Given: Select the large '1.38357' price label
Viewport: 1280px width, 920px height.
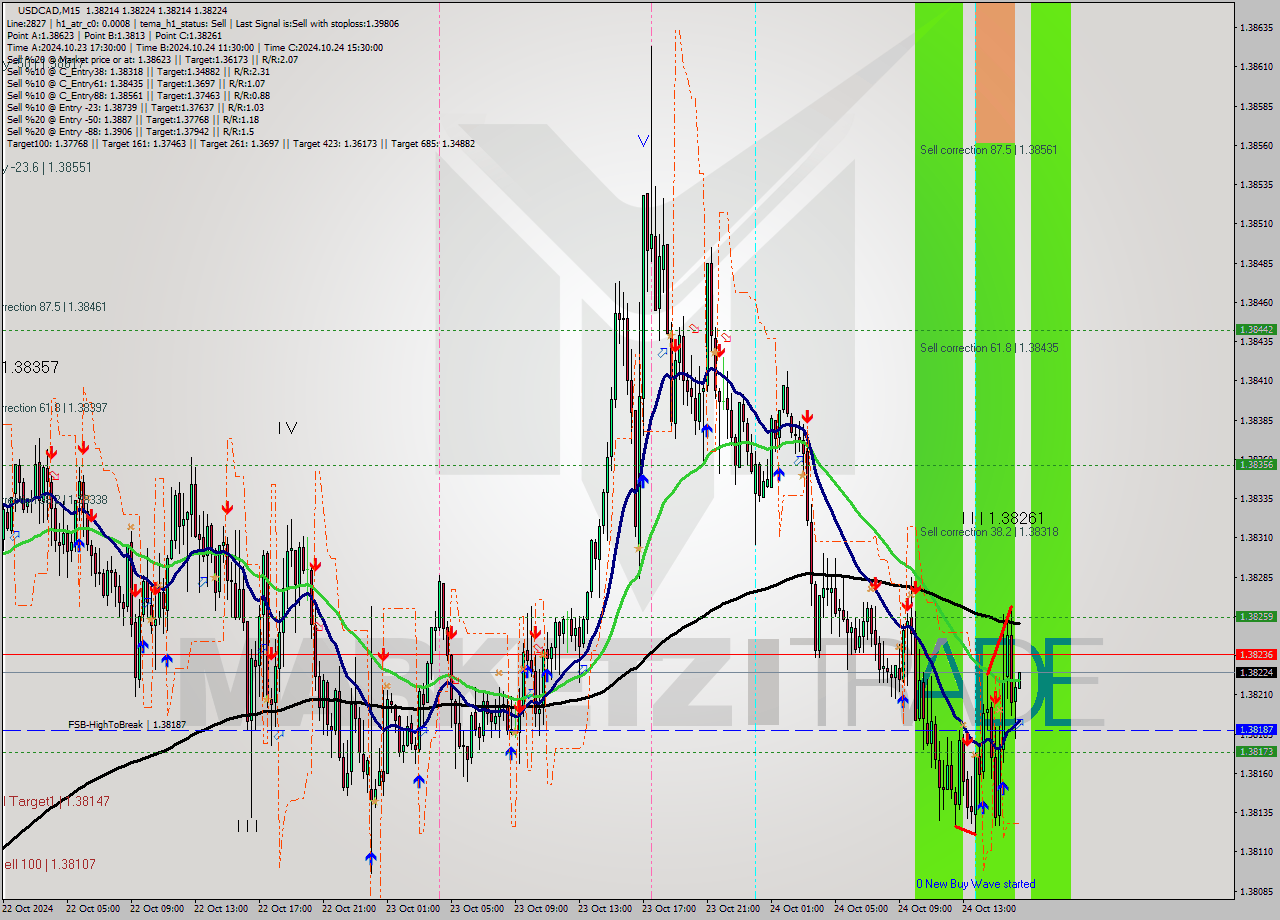Looking at the screenshot, I should click(x=31, y=368).
